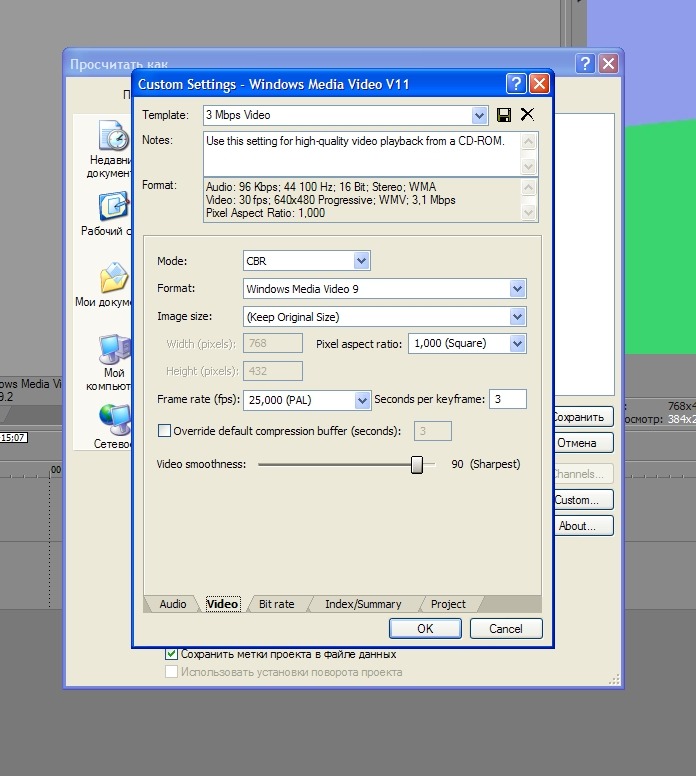
Task: Click help button of Просчитать как window
Action: [x=585, y=63]
